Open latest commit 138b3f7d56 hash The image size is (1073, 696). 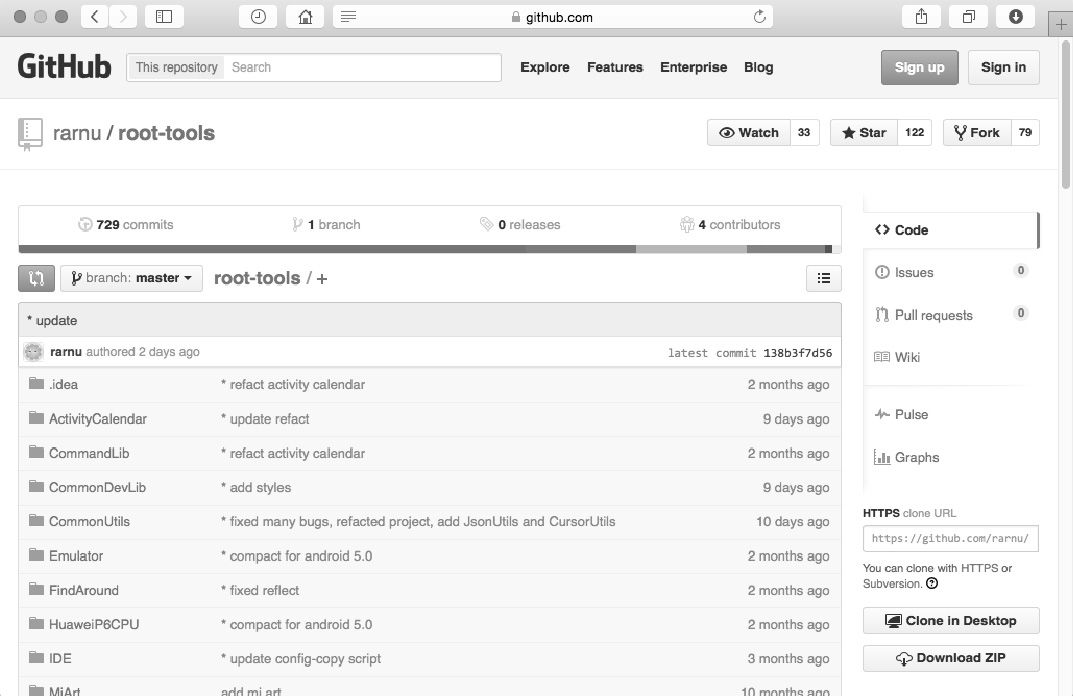[x=798, y=353]
